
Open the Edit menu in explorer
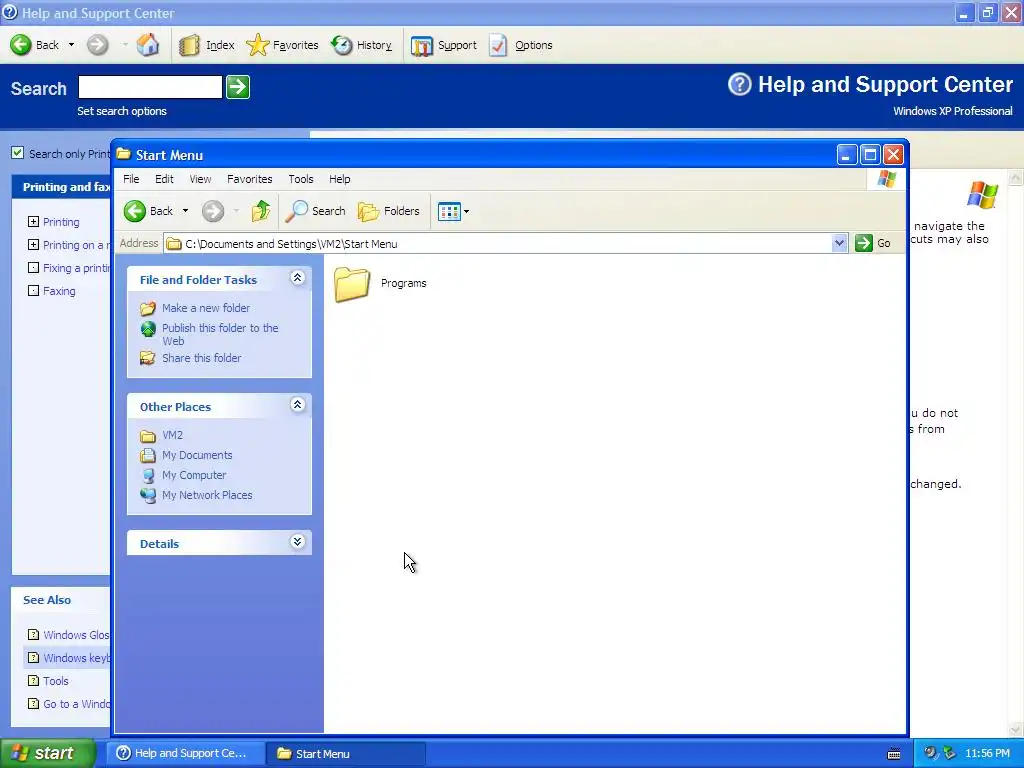(164, 179)
